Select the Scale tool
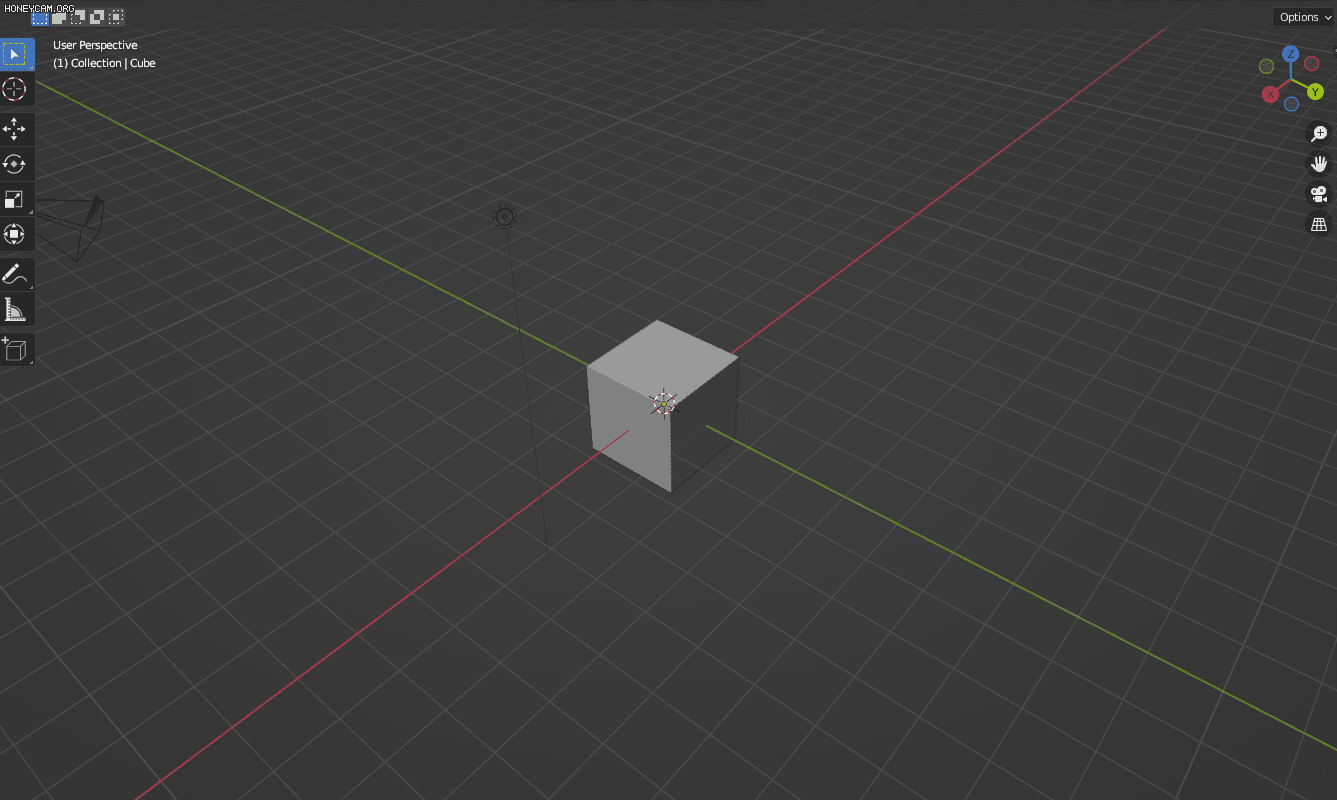1337x800 pixels. pyautogui.click(x=16, y=199)
